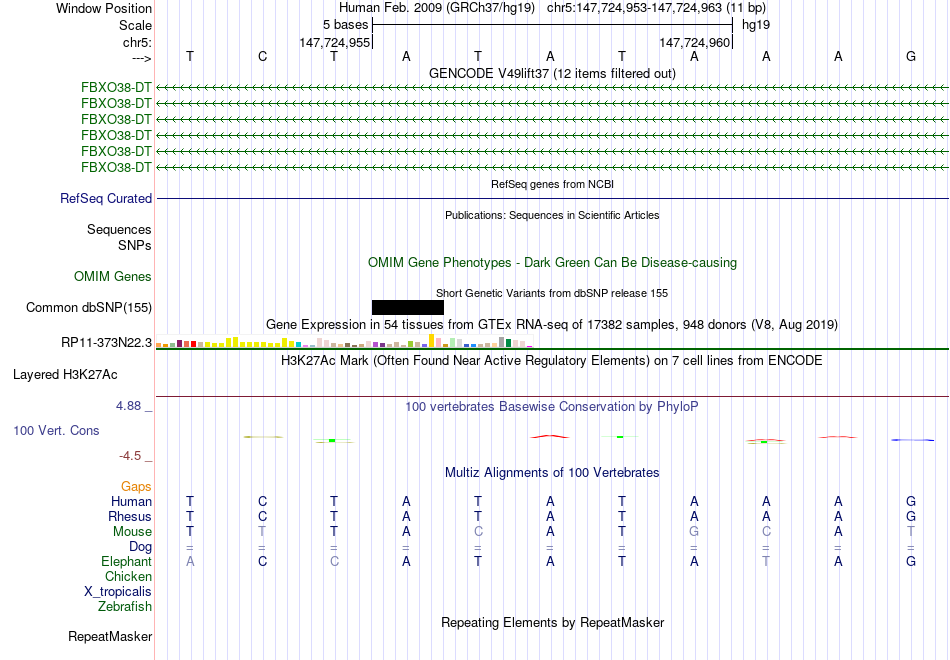Image resolution: width=950 pixels, height=660 pixels.
Task: Click the G base in the Elephant alignment row
Action: point(911,561)
